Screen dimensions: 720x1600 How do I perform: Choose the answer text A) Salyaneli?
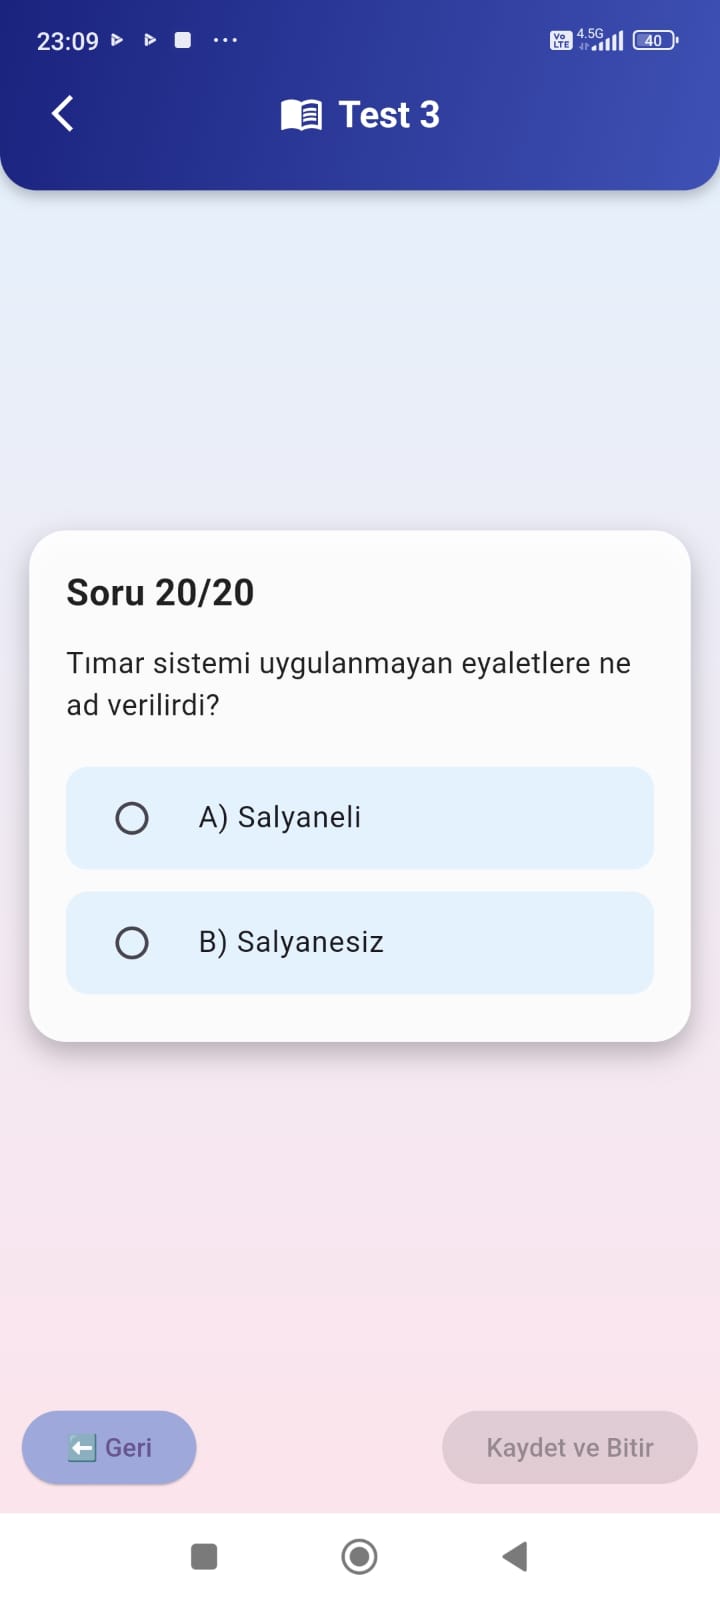(280, 818)
